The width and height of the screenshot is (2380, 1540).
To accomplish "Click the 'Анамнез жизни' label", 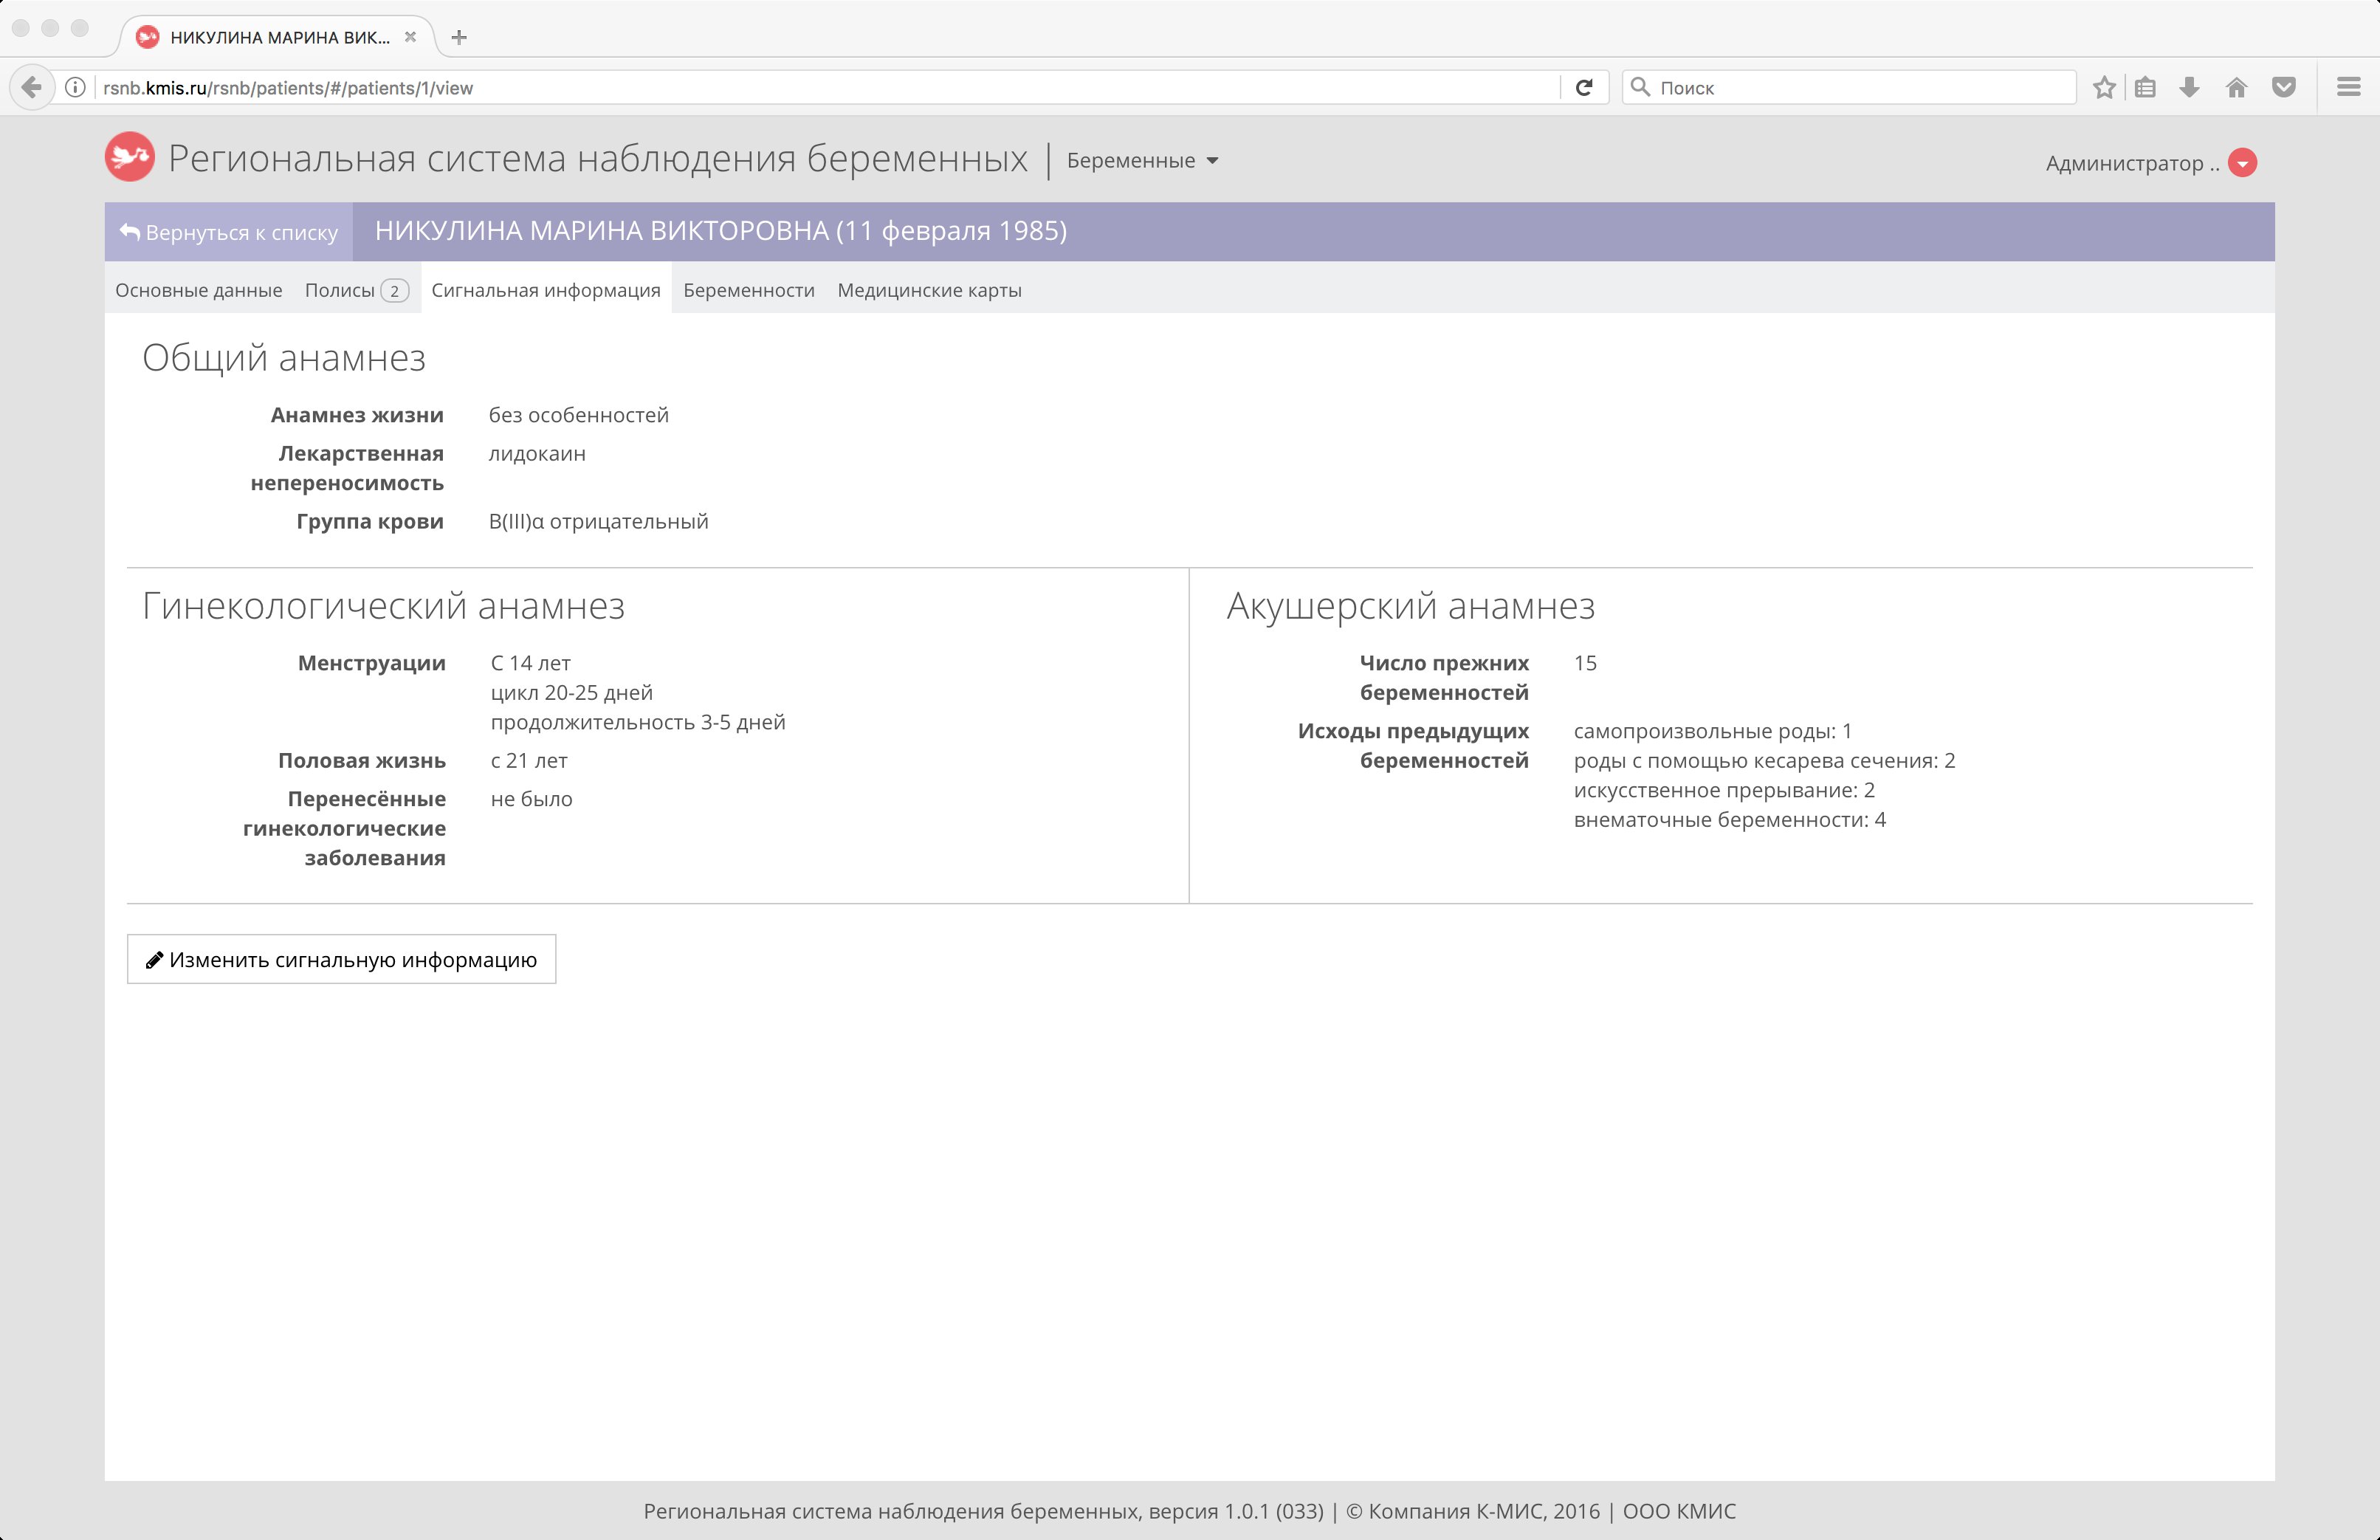I will [357, 415].
